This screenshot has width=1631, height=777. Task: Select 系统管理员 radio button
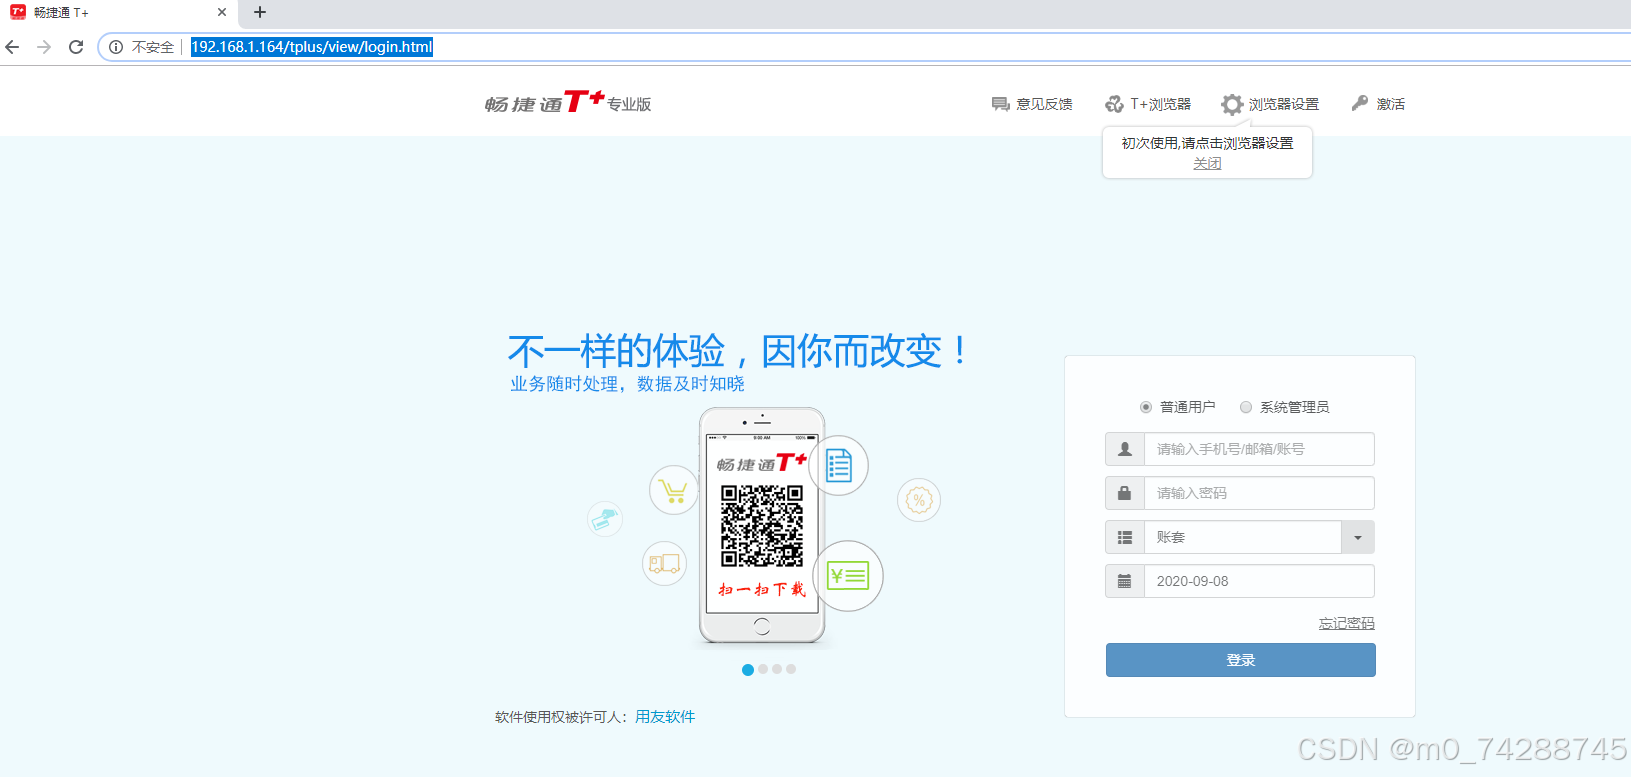click(x=1246, y=407)
